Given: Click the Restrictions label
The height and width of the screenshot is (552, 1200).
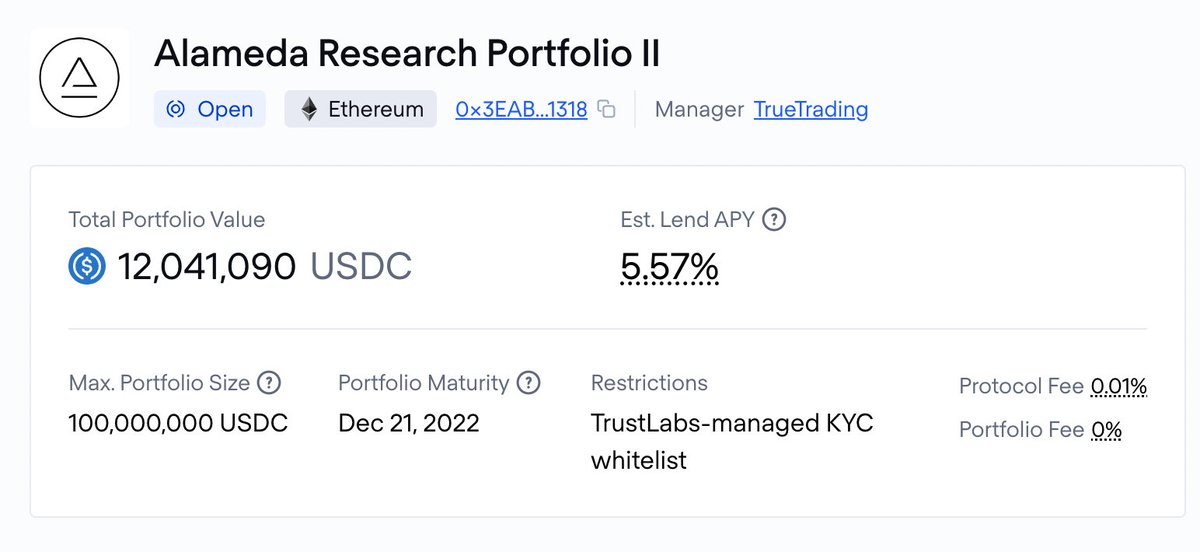Looking at the screenshot, I should 649,382.
